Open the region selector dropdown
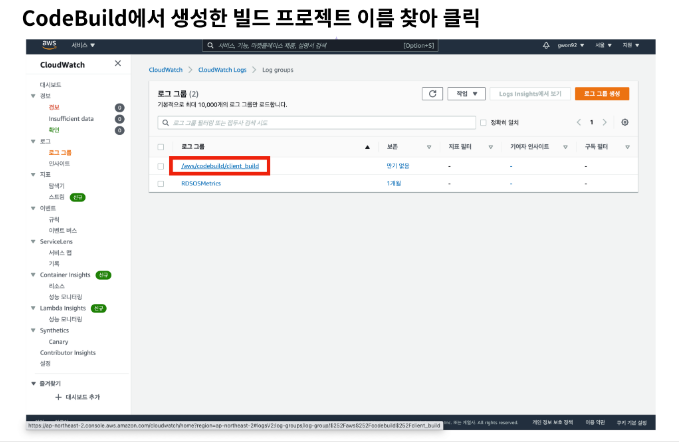This screenshot has height=447, width=679. [x=603, y=45]
